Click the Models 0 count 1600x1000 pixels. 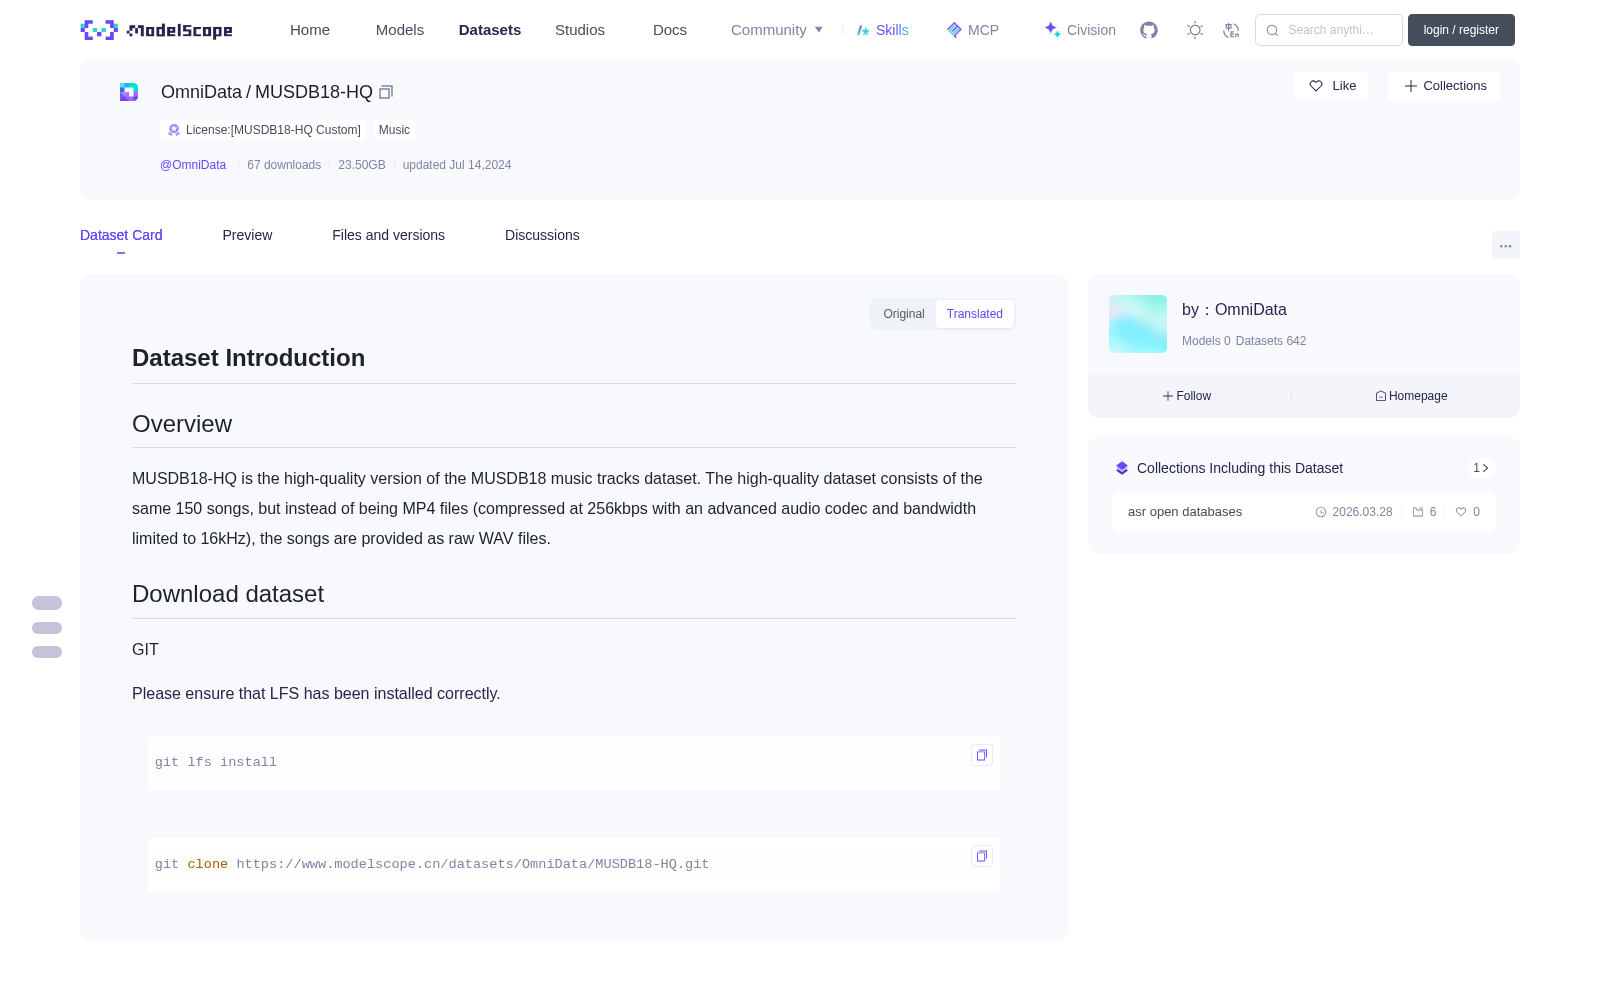tap(1206, 341)
